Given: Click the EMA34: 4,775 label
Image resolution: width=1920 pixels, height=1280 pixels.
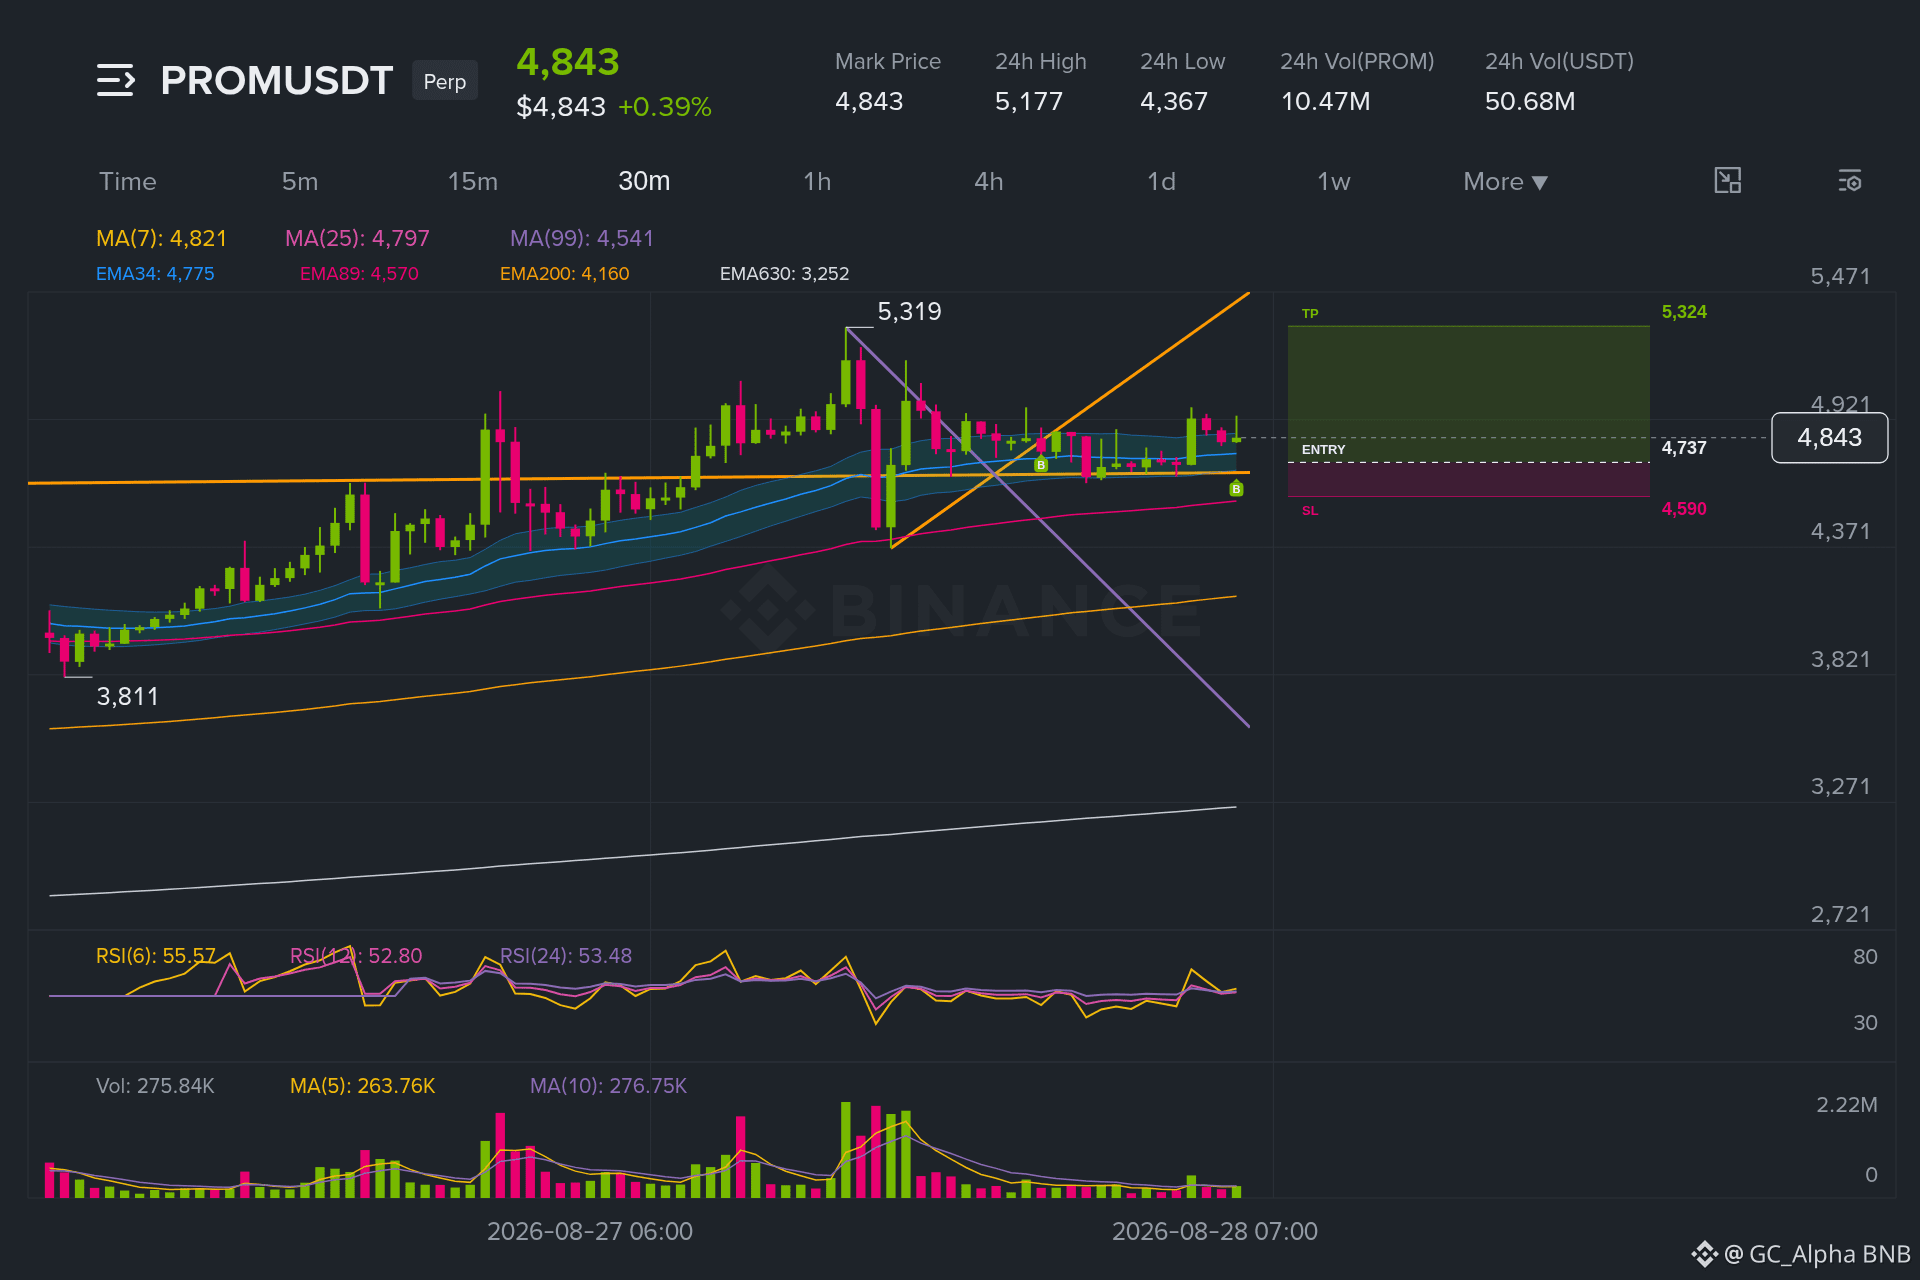Looking at the screenshot, I should coord(155,274).
